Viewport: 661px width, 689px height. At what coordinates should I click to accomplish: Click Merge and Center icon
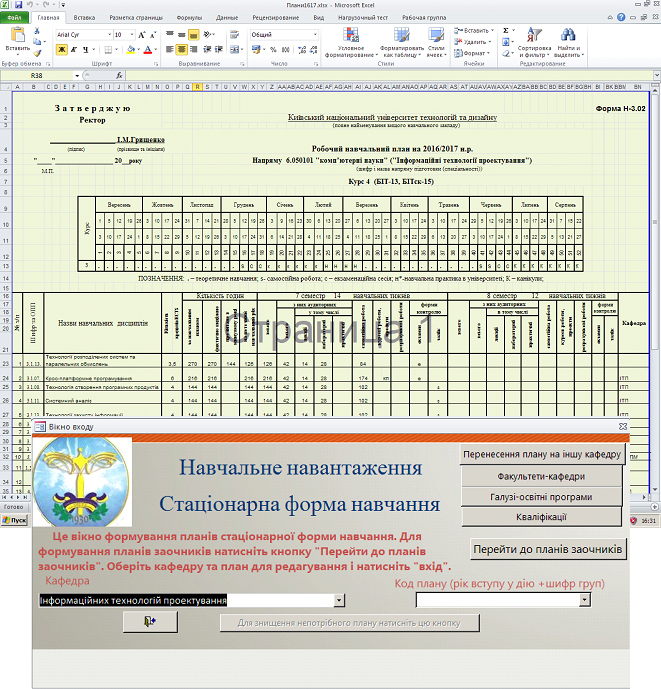pyautogui.click(x=234, y=50)
